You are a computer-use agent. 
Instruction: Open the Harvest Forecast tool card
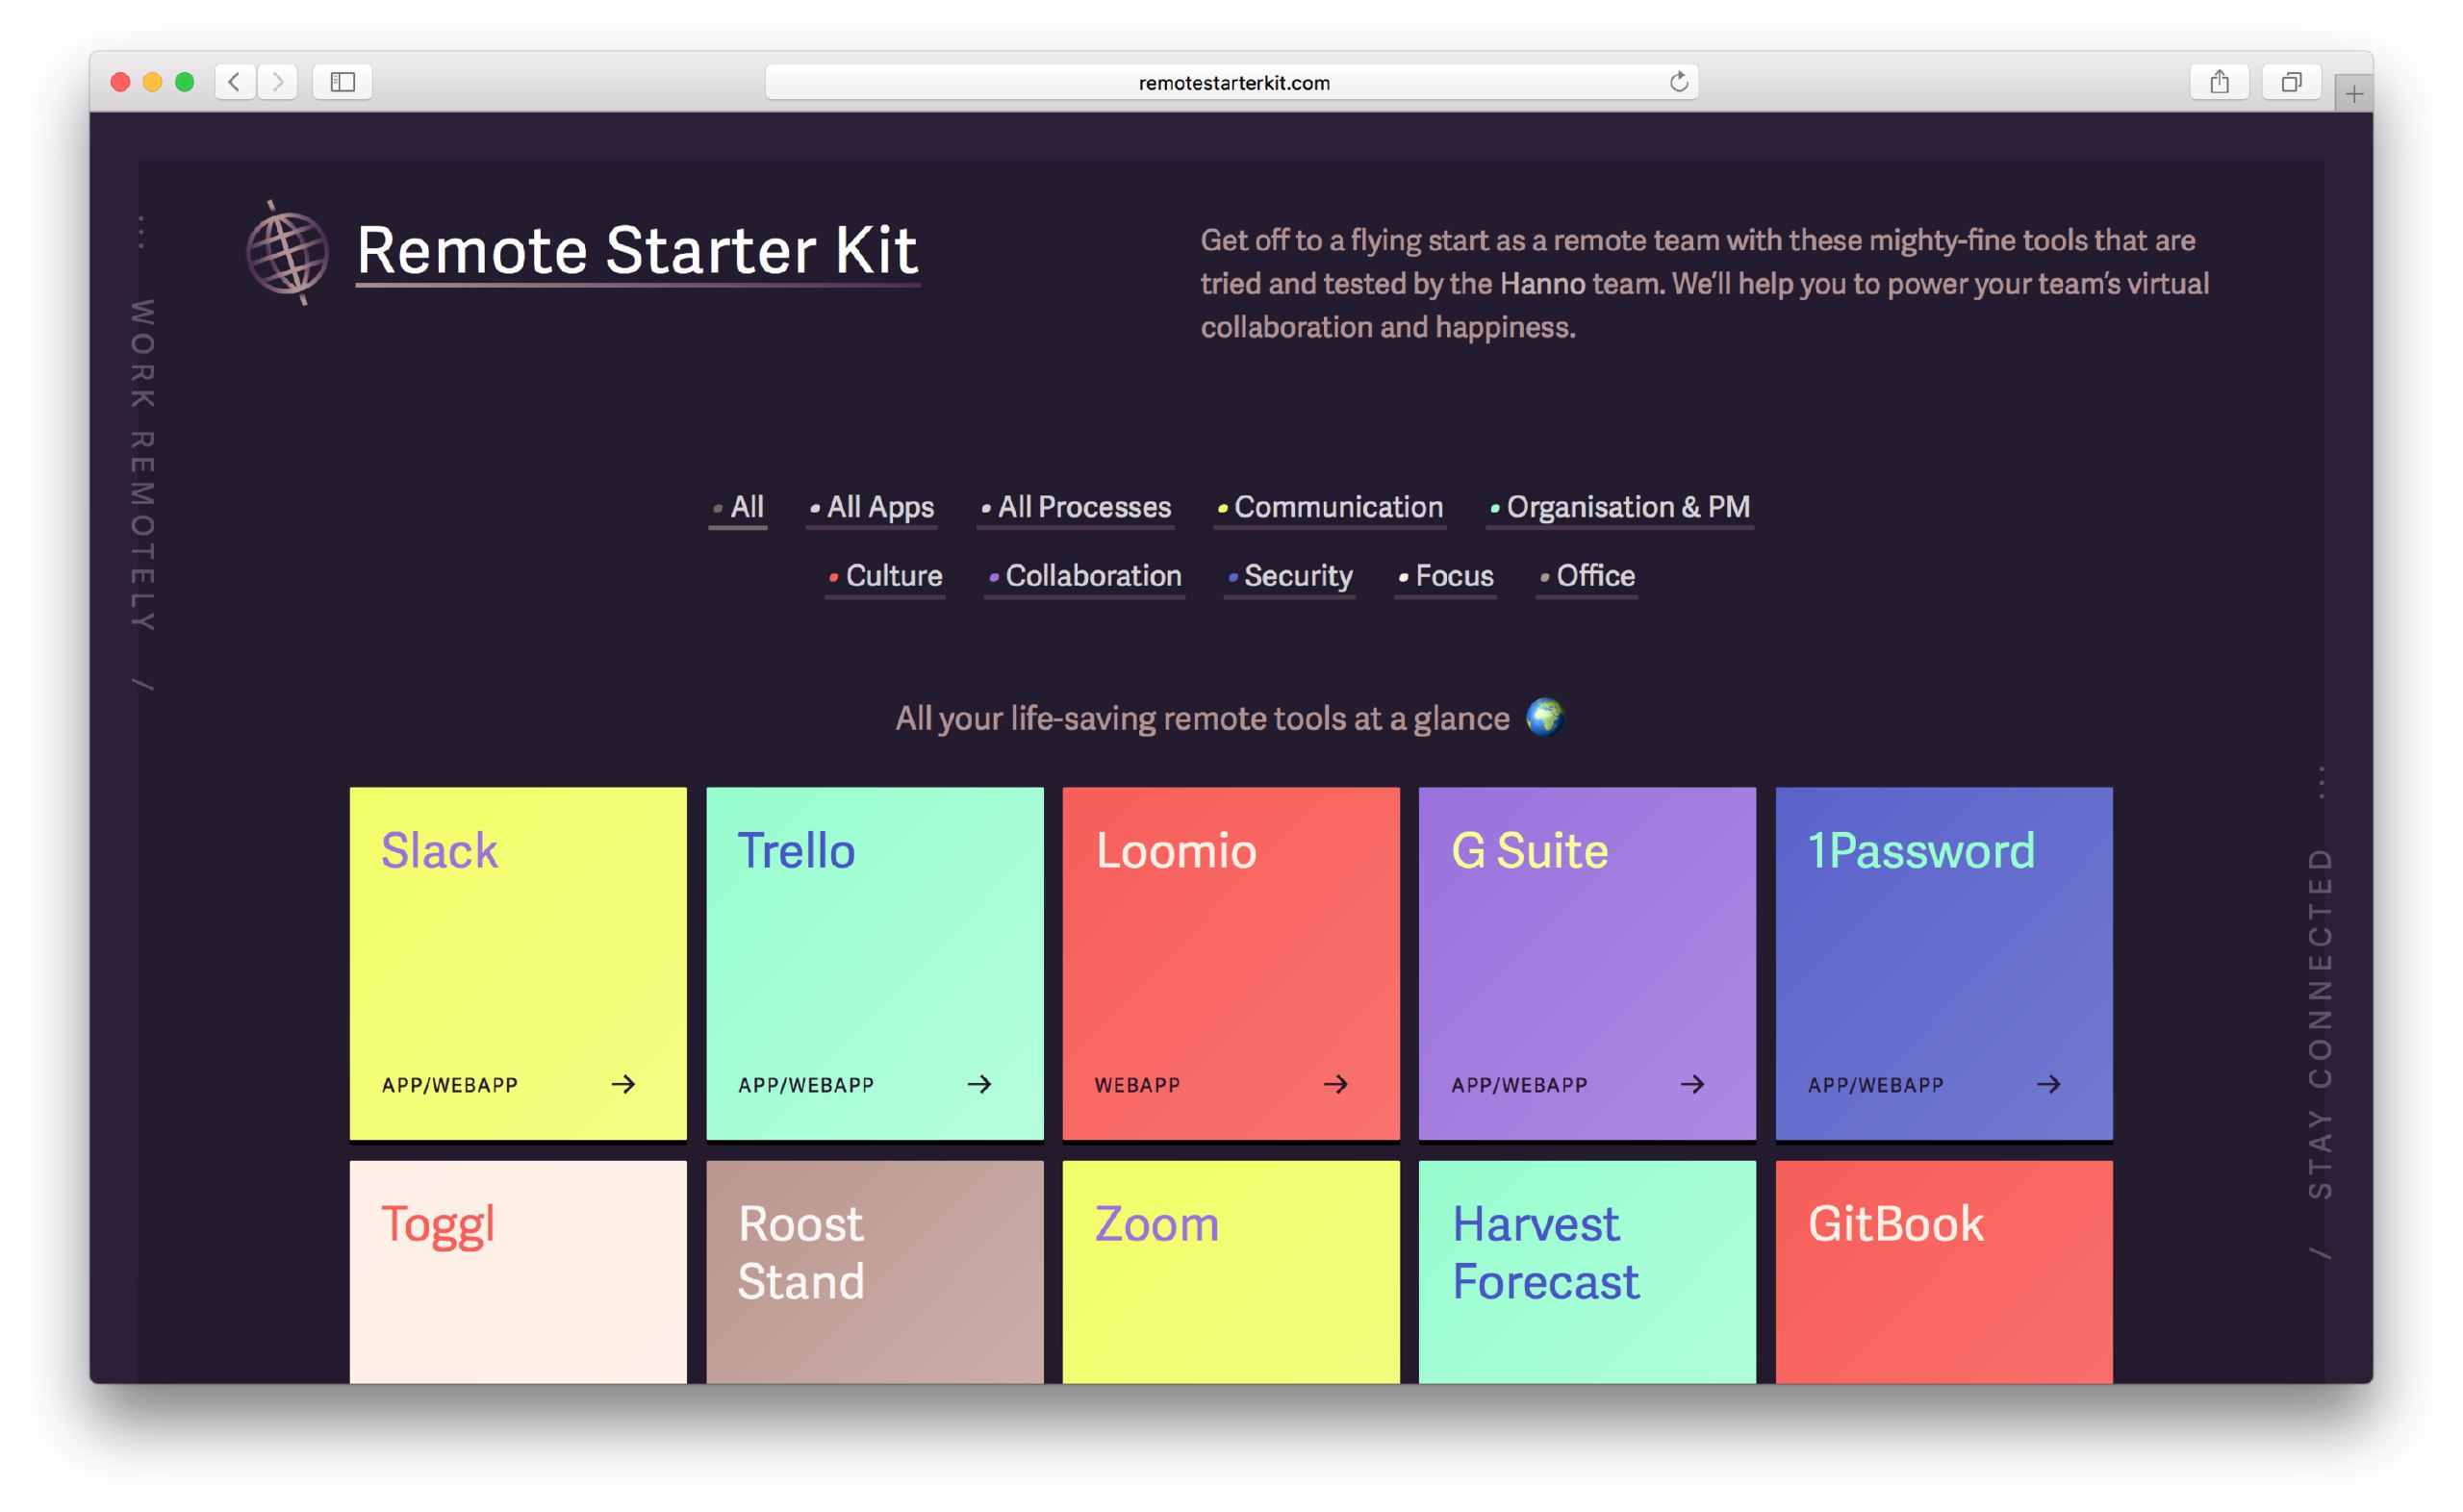(x=1587, y=1272)
